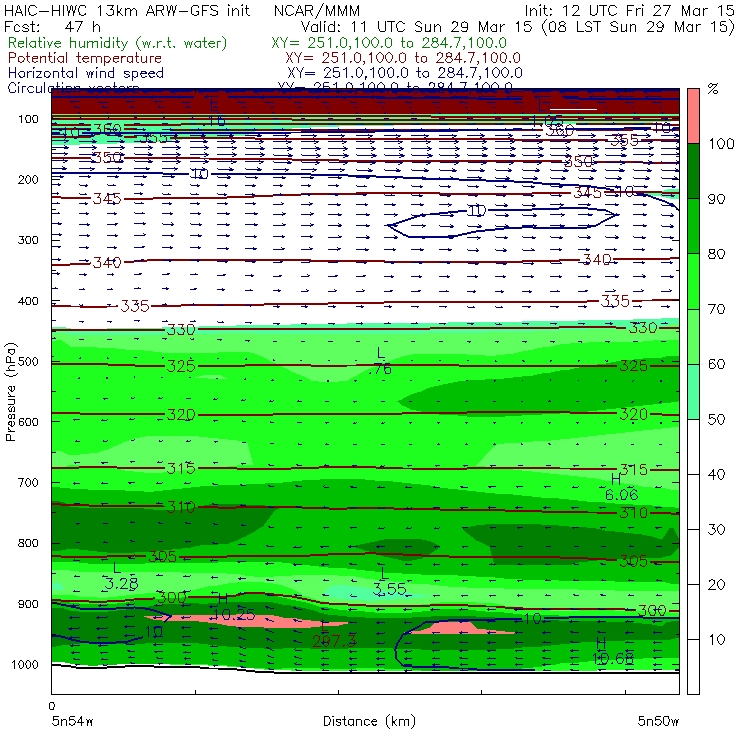Viewport: 740px width, 740px height.
Task: Click the title 'HAIC-HIWC 13km ARW-GFS init'
Action: tap(127, 10)
